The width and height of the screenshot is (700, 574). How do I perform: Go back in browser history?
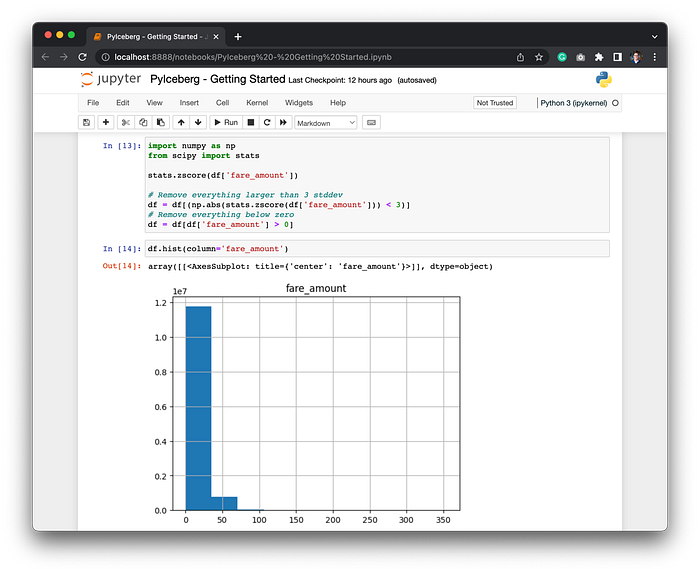[45, 57]
